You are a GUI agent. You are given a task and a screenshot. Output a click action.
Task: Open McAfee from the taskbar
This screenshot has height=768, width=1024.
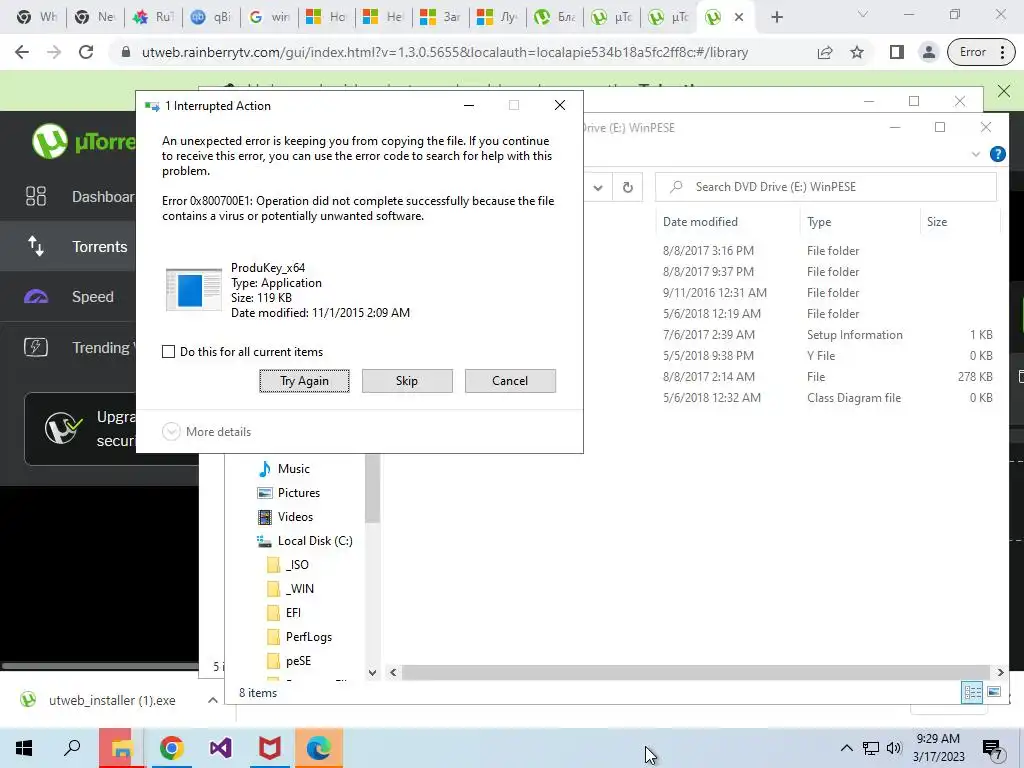(x=269, y=748)
